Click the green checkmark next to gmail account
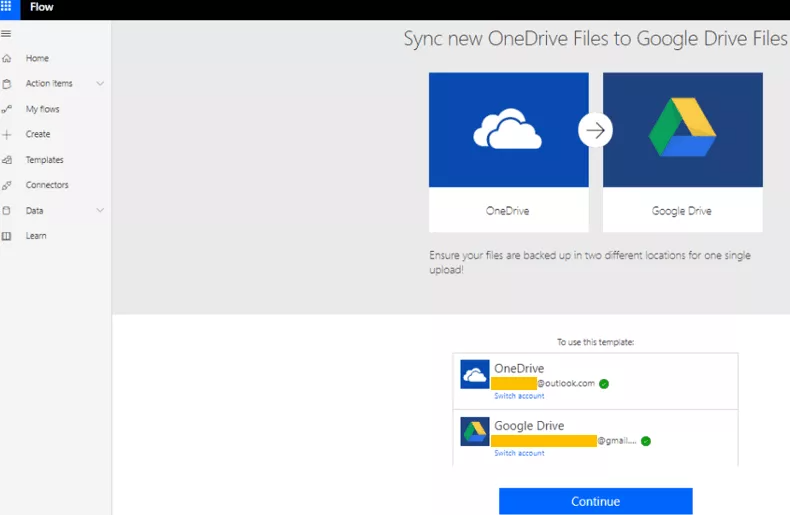Image resolution: width=790 pixels, height=515 pixels. (x=646, y=441)
